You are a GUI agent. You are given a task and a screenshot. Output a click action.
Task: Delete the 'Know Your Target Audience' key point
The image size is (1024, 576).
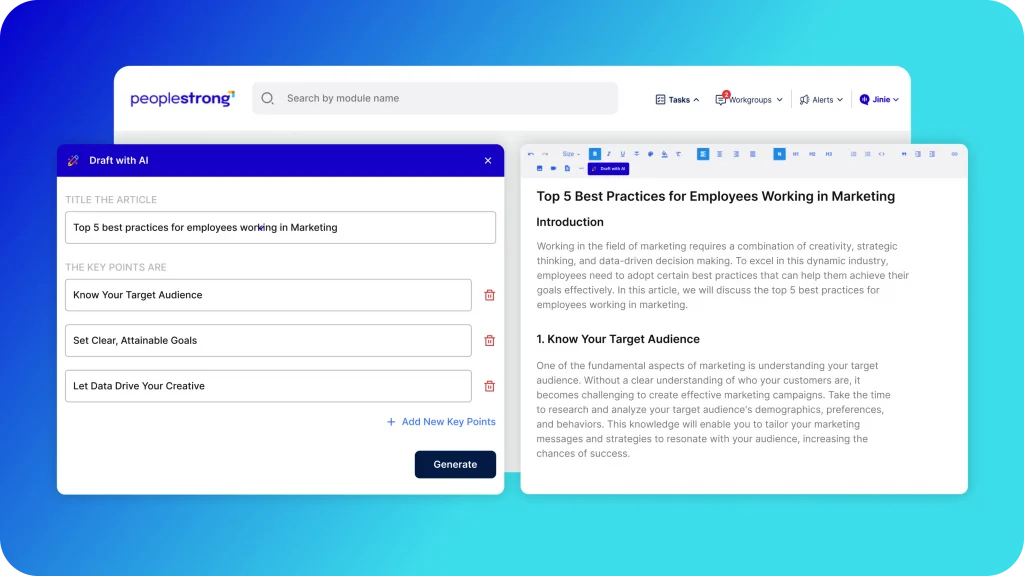489,295
